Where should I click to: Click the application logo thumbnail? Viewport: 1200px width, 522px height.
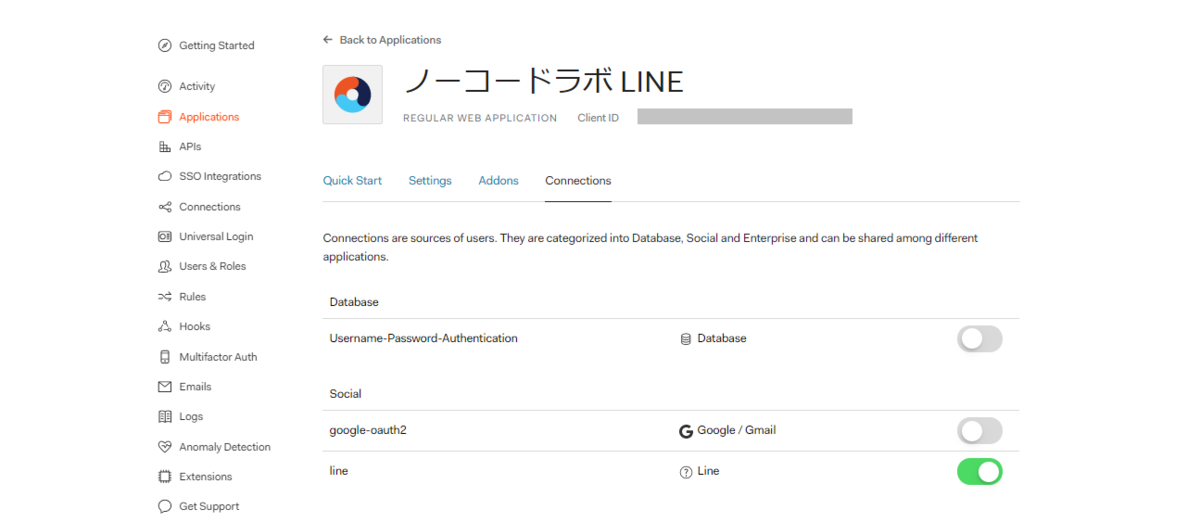pyautogui.click(x=352, y=95)
